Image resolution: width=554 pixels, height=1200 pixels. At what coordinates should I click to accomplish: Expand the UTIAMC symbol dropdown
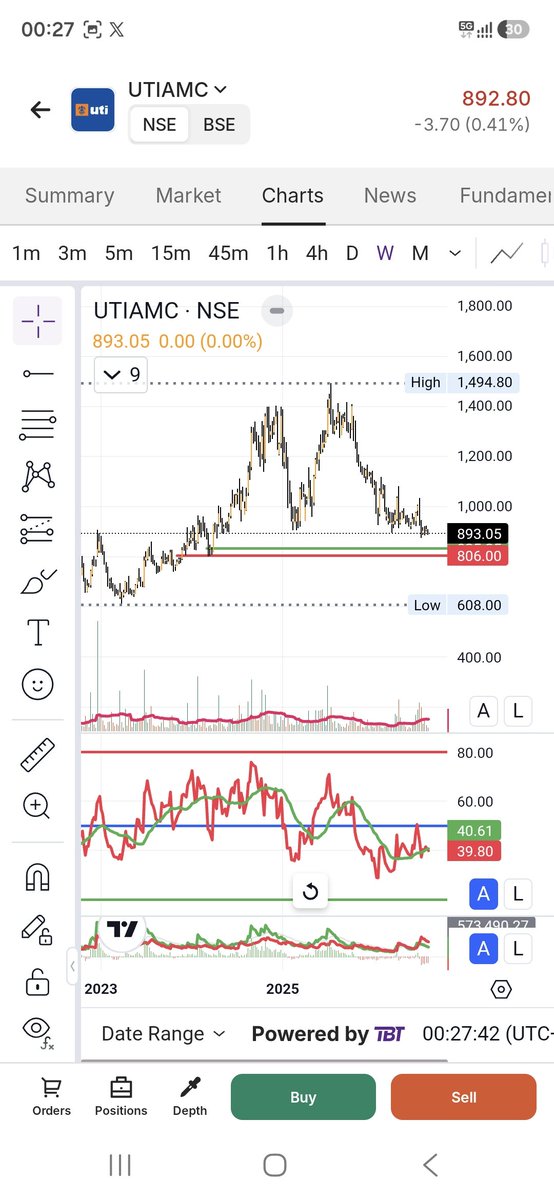pyautogui.click(x=221, y=90)
